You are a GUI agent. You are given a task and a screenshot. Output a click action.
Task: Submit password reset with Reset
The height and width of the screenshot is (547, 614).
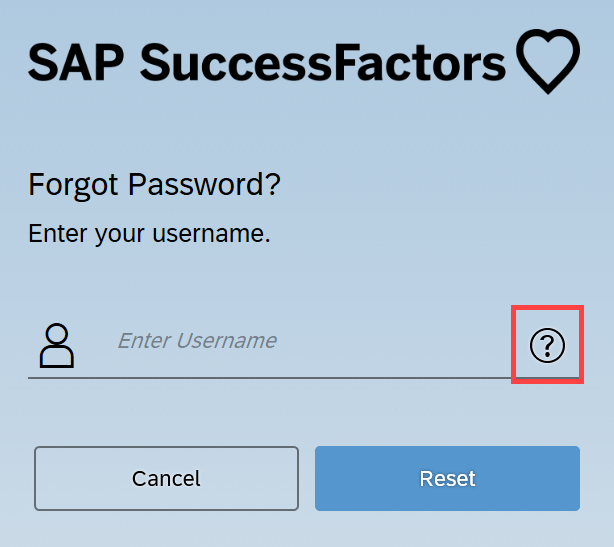[x=447, y=478]
